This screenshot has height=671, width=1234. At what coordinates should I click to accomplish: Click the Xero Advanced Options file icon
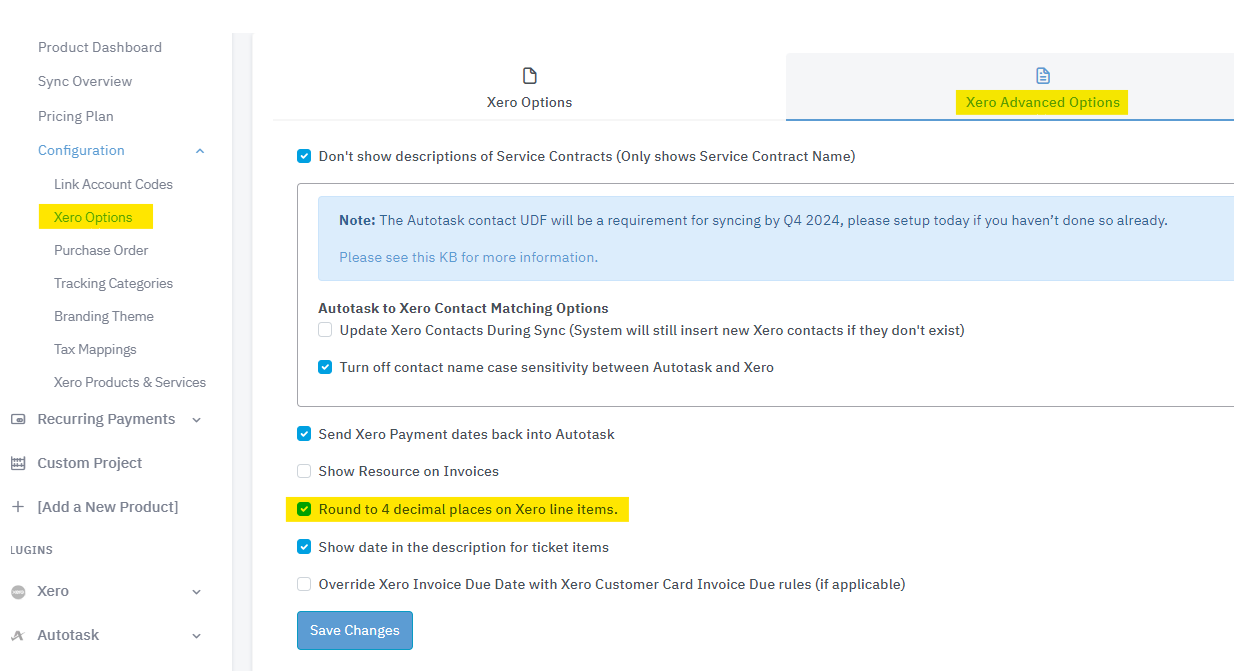[1042, 75]
